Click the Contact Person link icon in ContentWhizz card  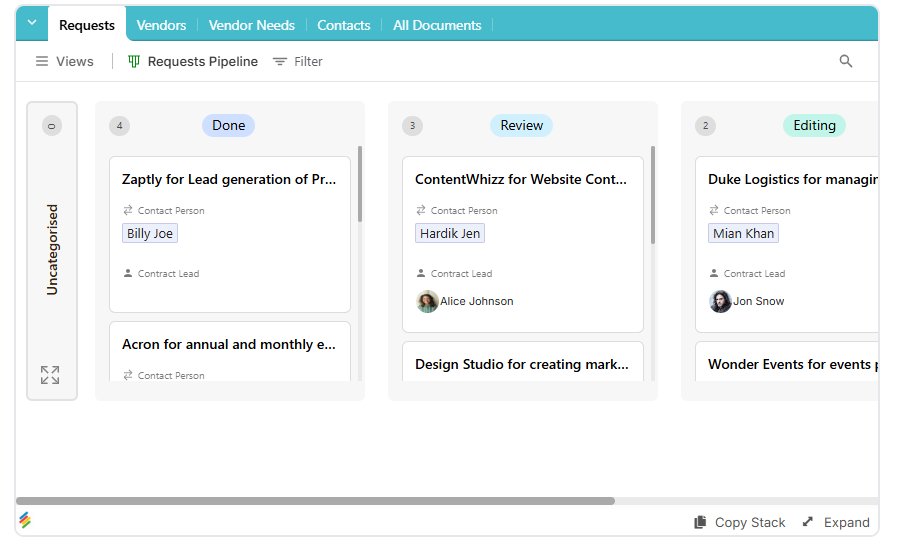pos(421,210)
